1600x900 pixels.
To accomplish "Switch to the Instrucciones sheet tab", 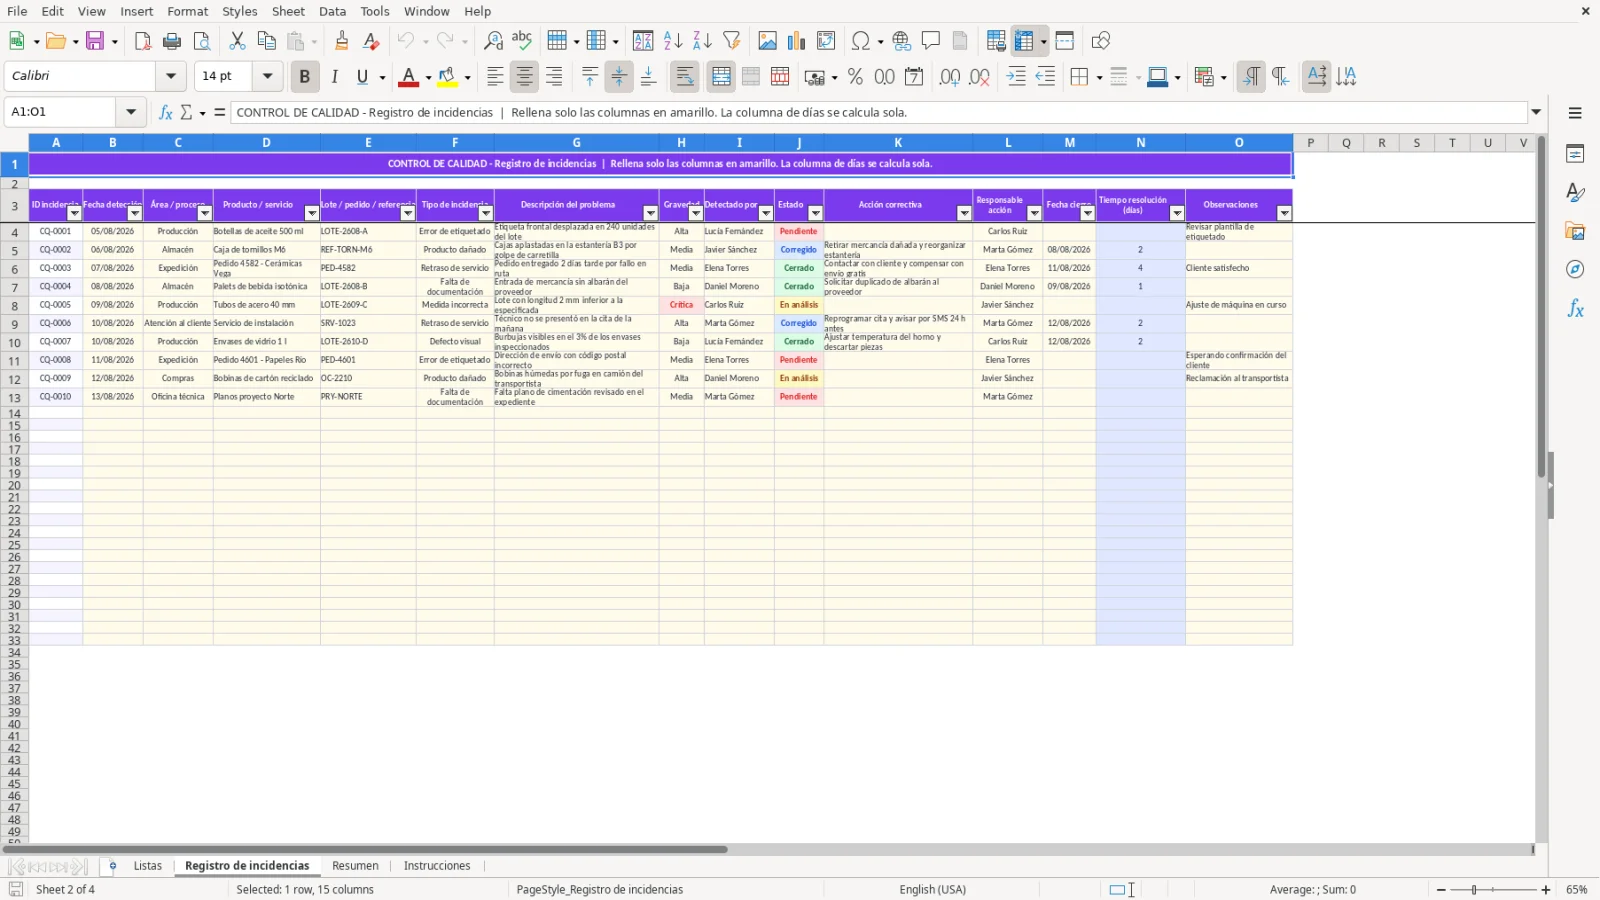I will click(437, 866).
